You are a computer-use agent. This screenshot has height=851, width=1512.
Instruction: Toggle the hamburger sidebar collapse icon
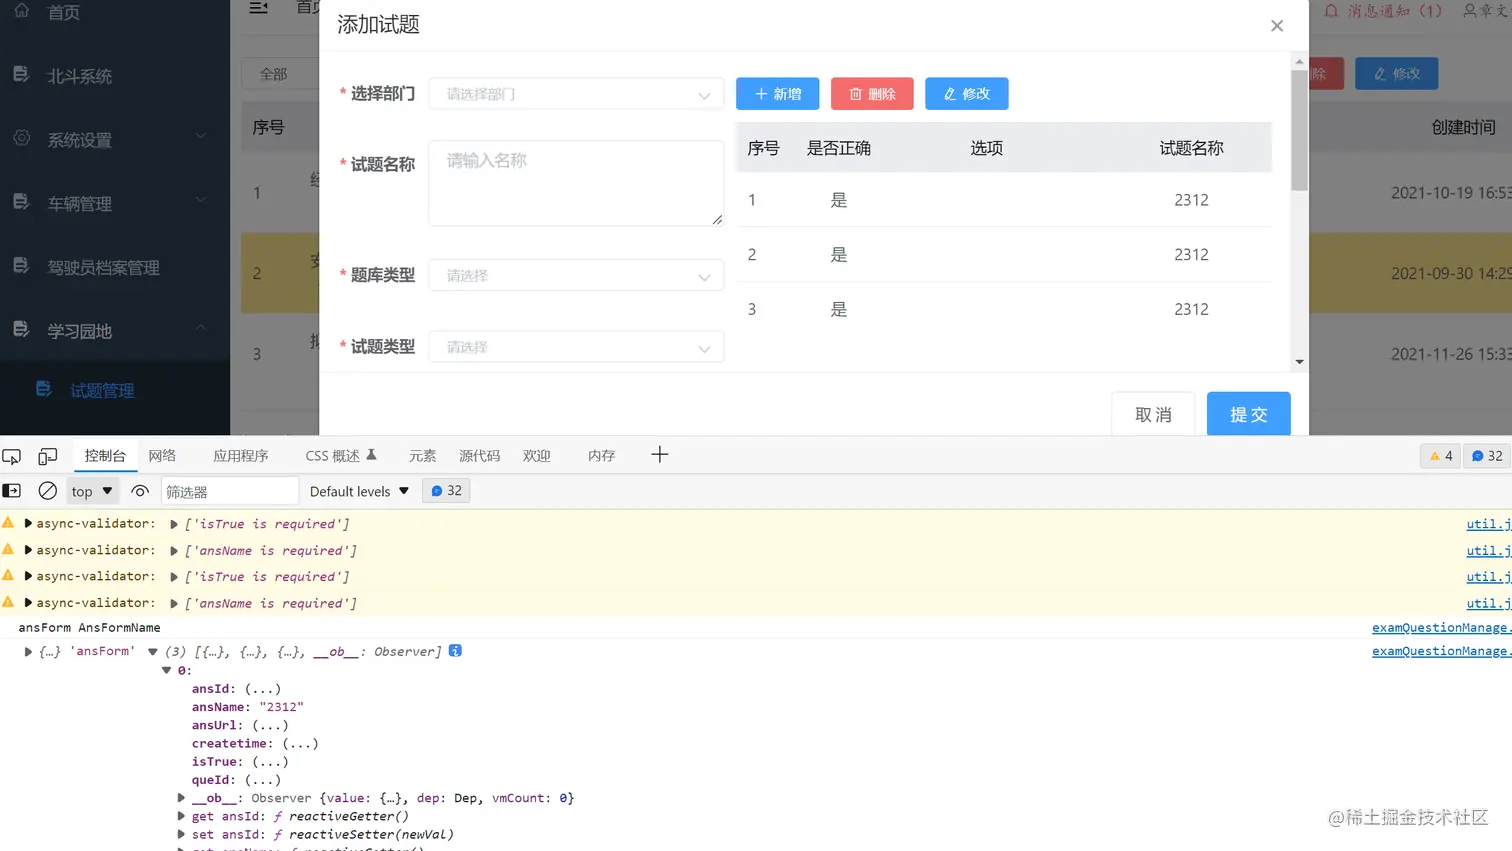click(x=258, y=8)
